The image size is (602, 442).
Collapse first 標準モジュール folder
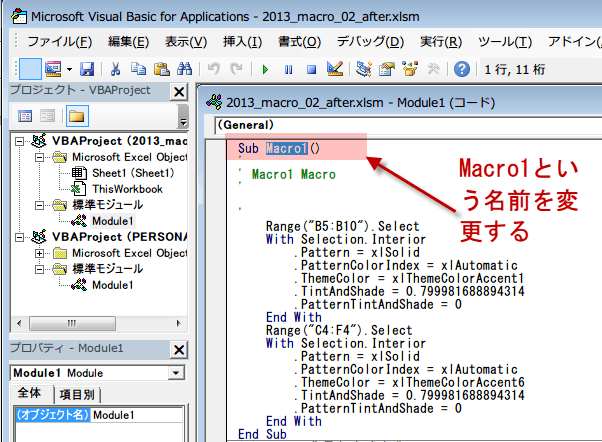tap(39, 205)
